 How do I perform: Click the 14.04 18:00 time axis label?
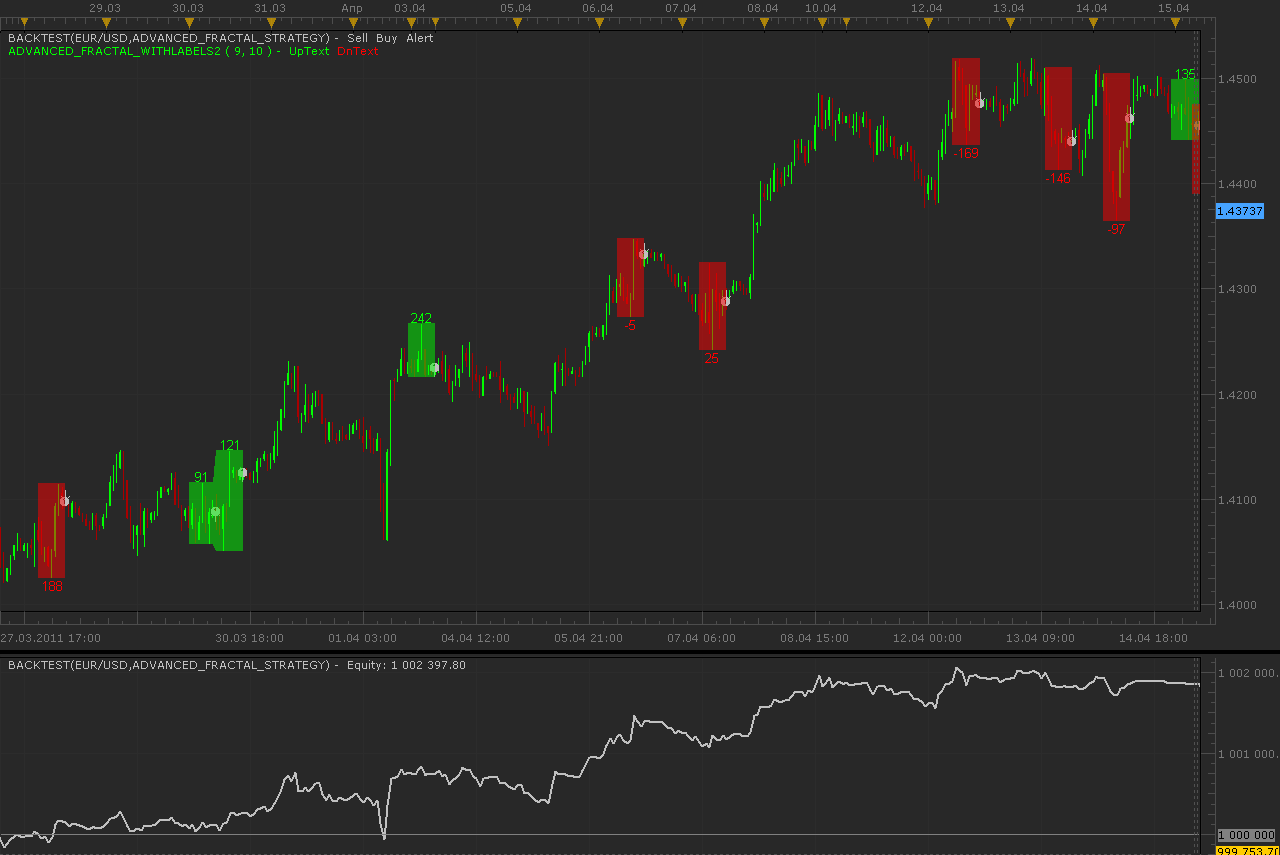click(x=1154, y=638)
